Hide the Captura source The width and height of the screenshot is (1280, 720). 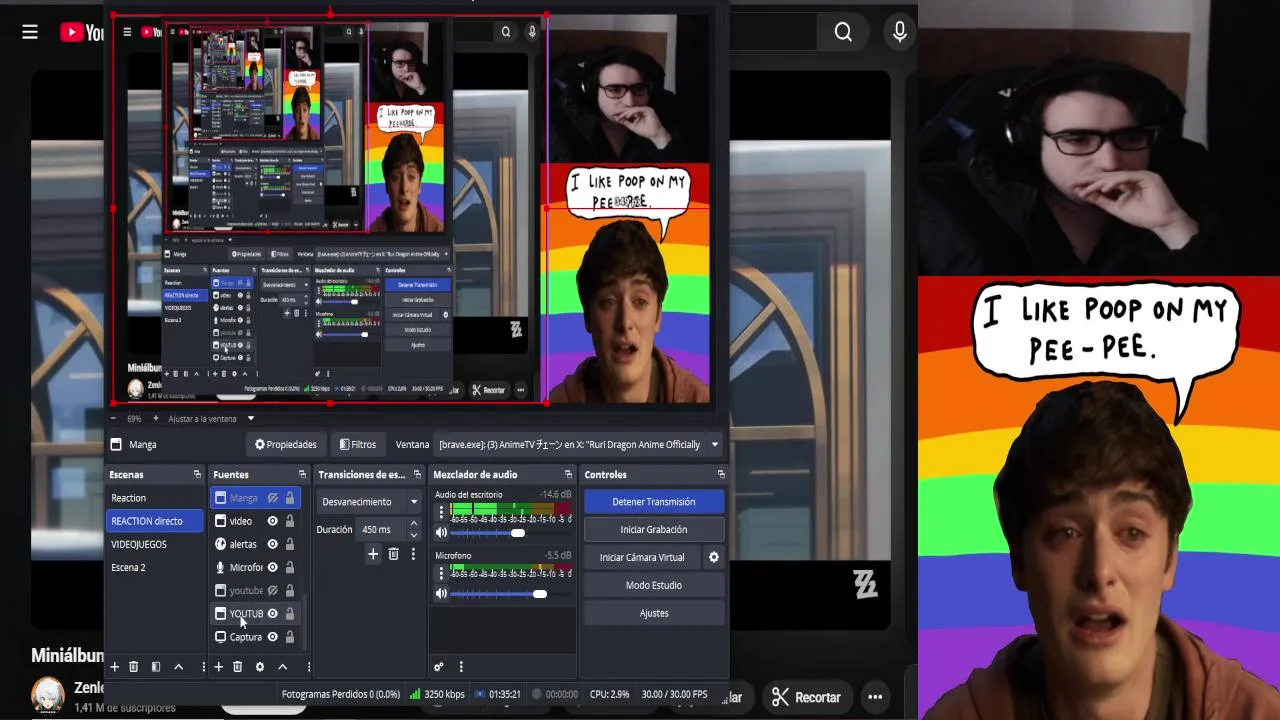[x=272, y=637]
